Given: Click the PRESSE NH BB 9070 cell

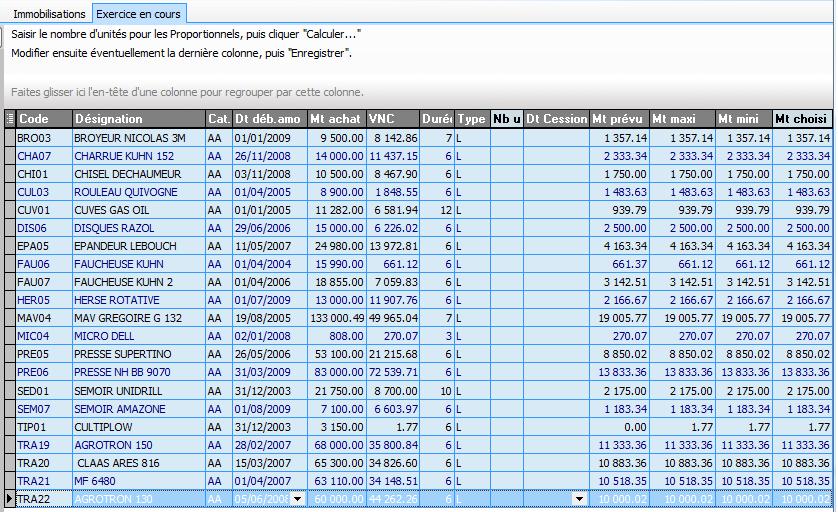Looking at the screenshot, I should click(x=138, y=372).
